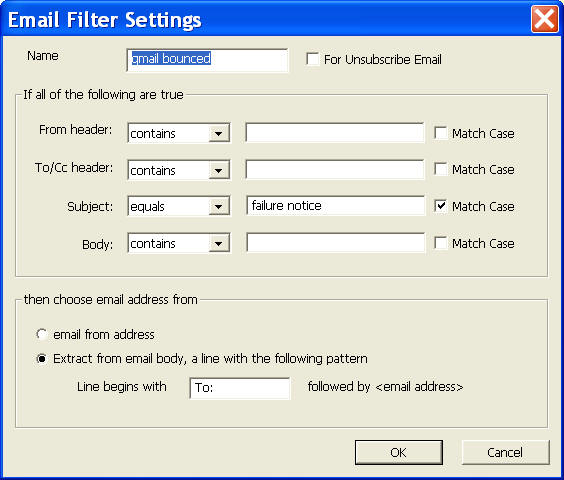Screen dimensions: 564x480
Task: Click the Body value text field
Action: tap(335, 243)
